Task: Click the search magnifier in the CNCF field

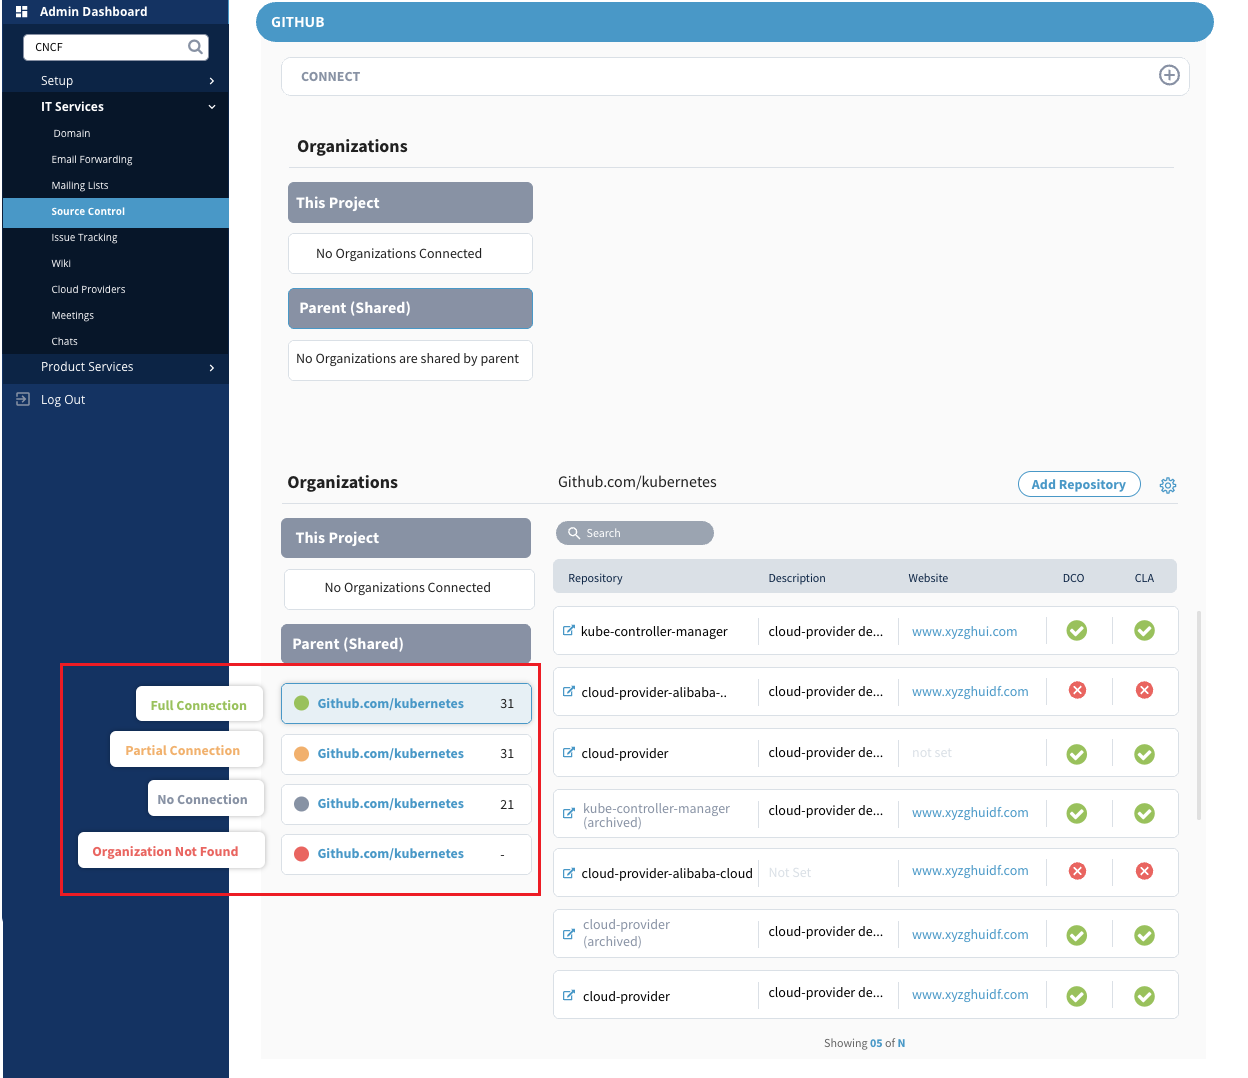Action: point(195,47)
